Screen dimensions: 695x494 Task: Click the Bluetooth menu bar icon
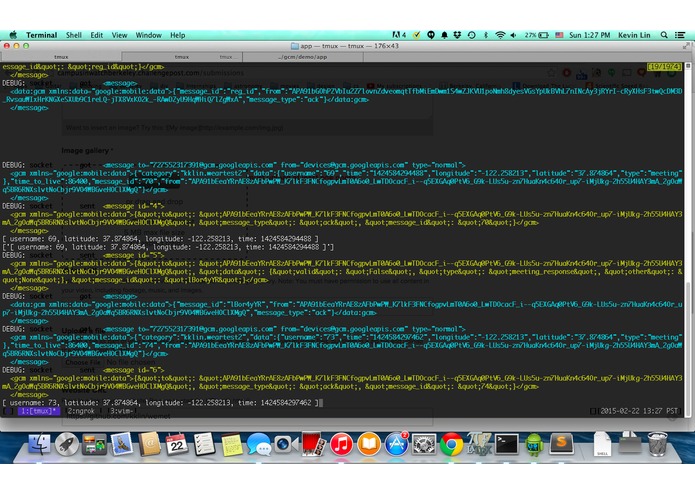coord(486,35)
